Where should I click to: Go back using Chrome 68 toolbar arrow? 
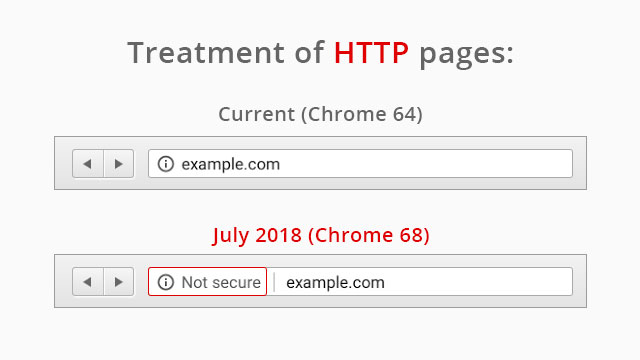tap(88, 282)
